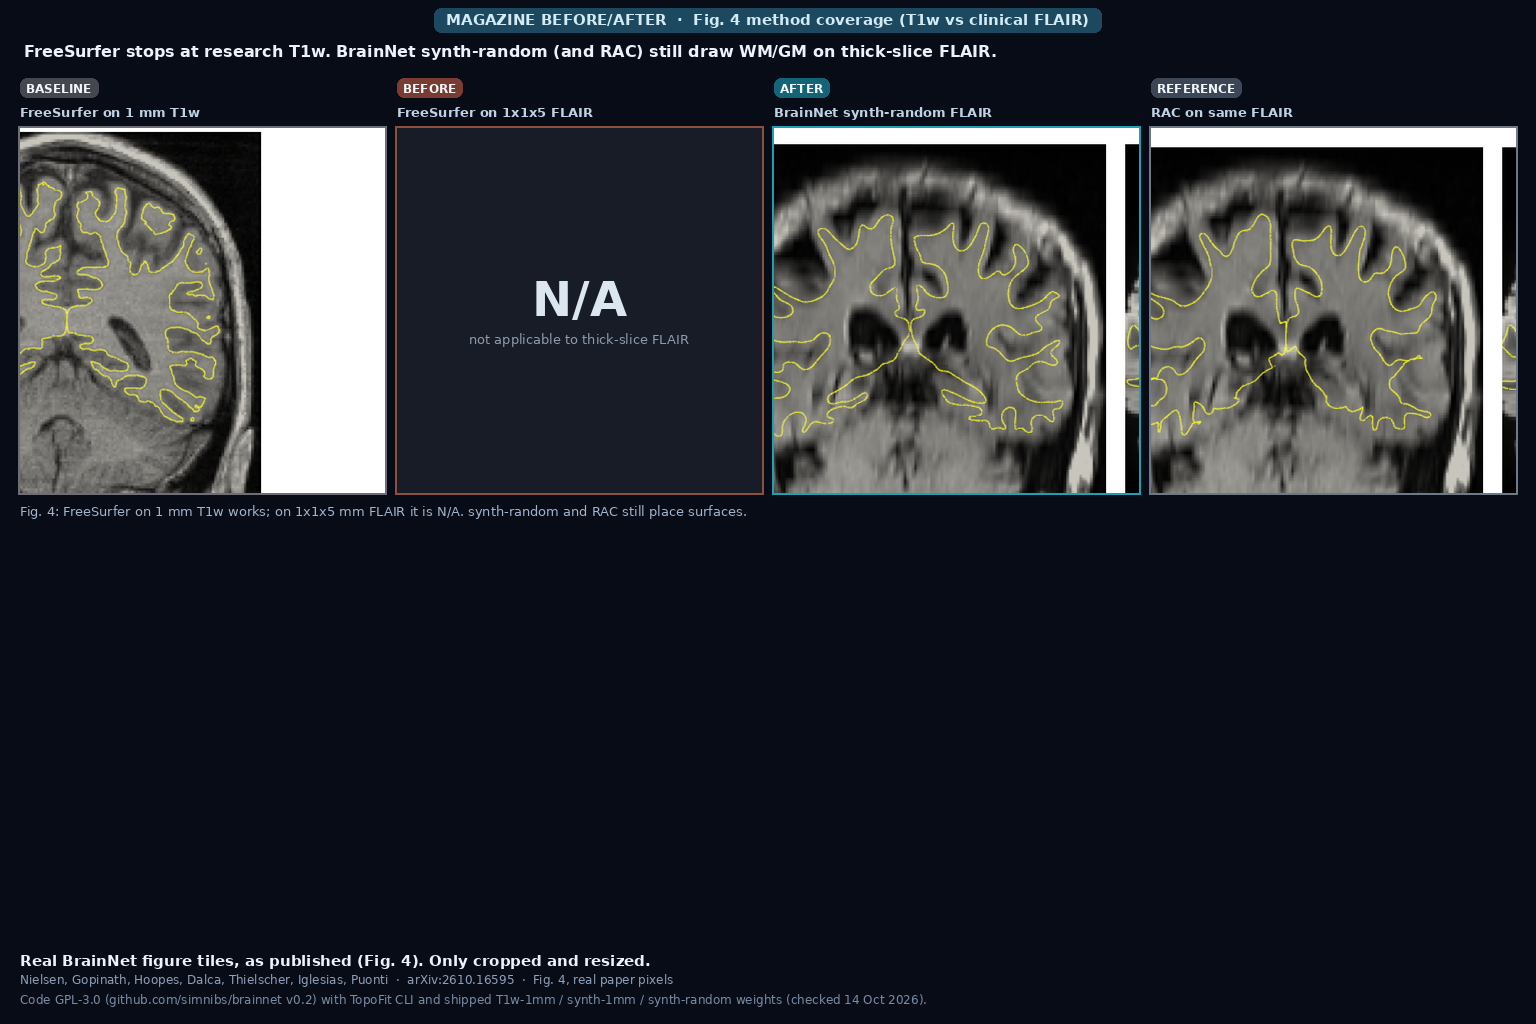This screenshot has width=1536, height=1024.
Task: Click the AFTER badge label
Action: pos(802,88)
